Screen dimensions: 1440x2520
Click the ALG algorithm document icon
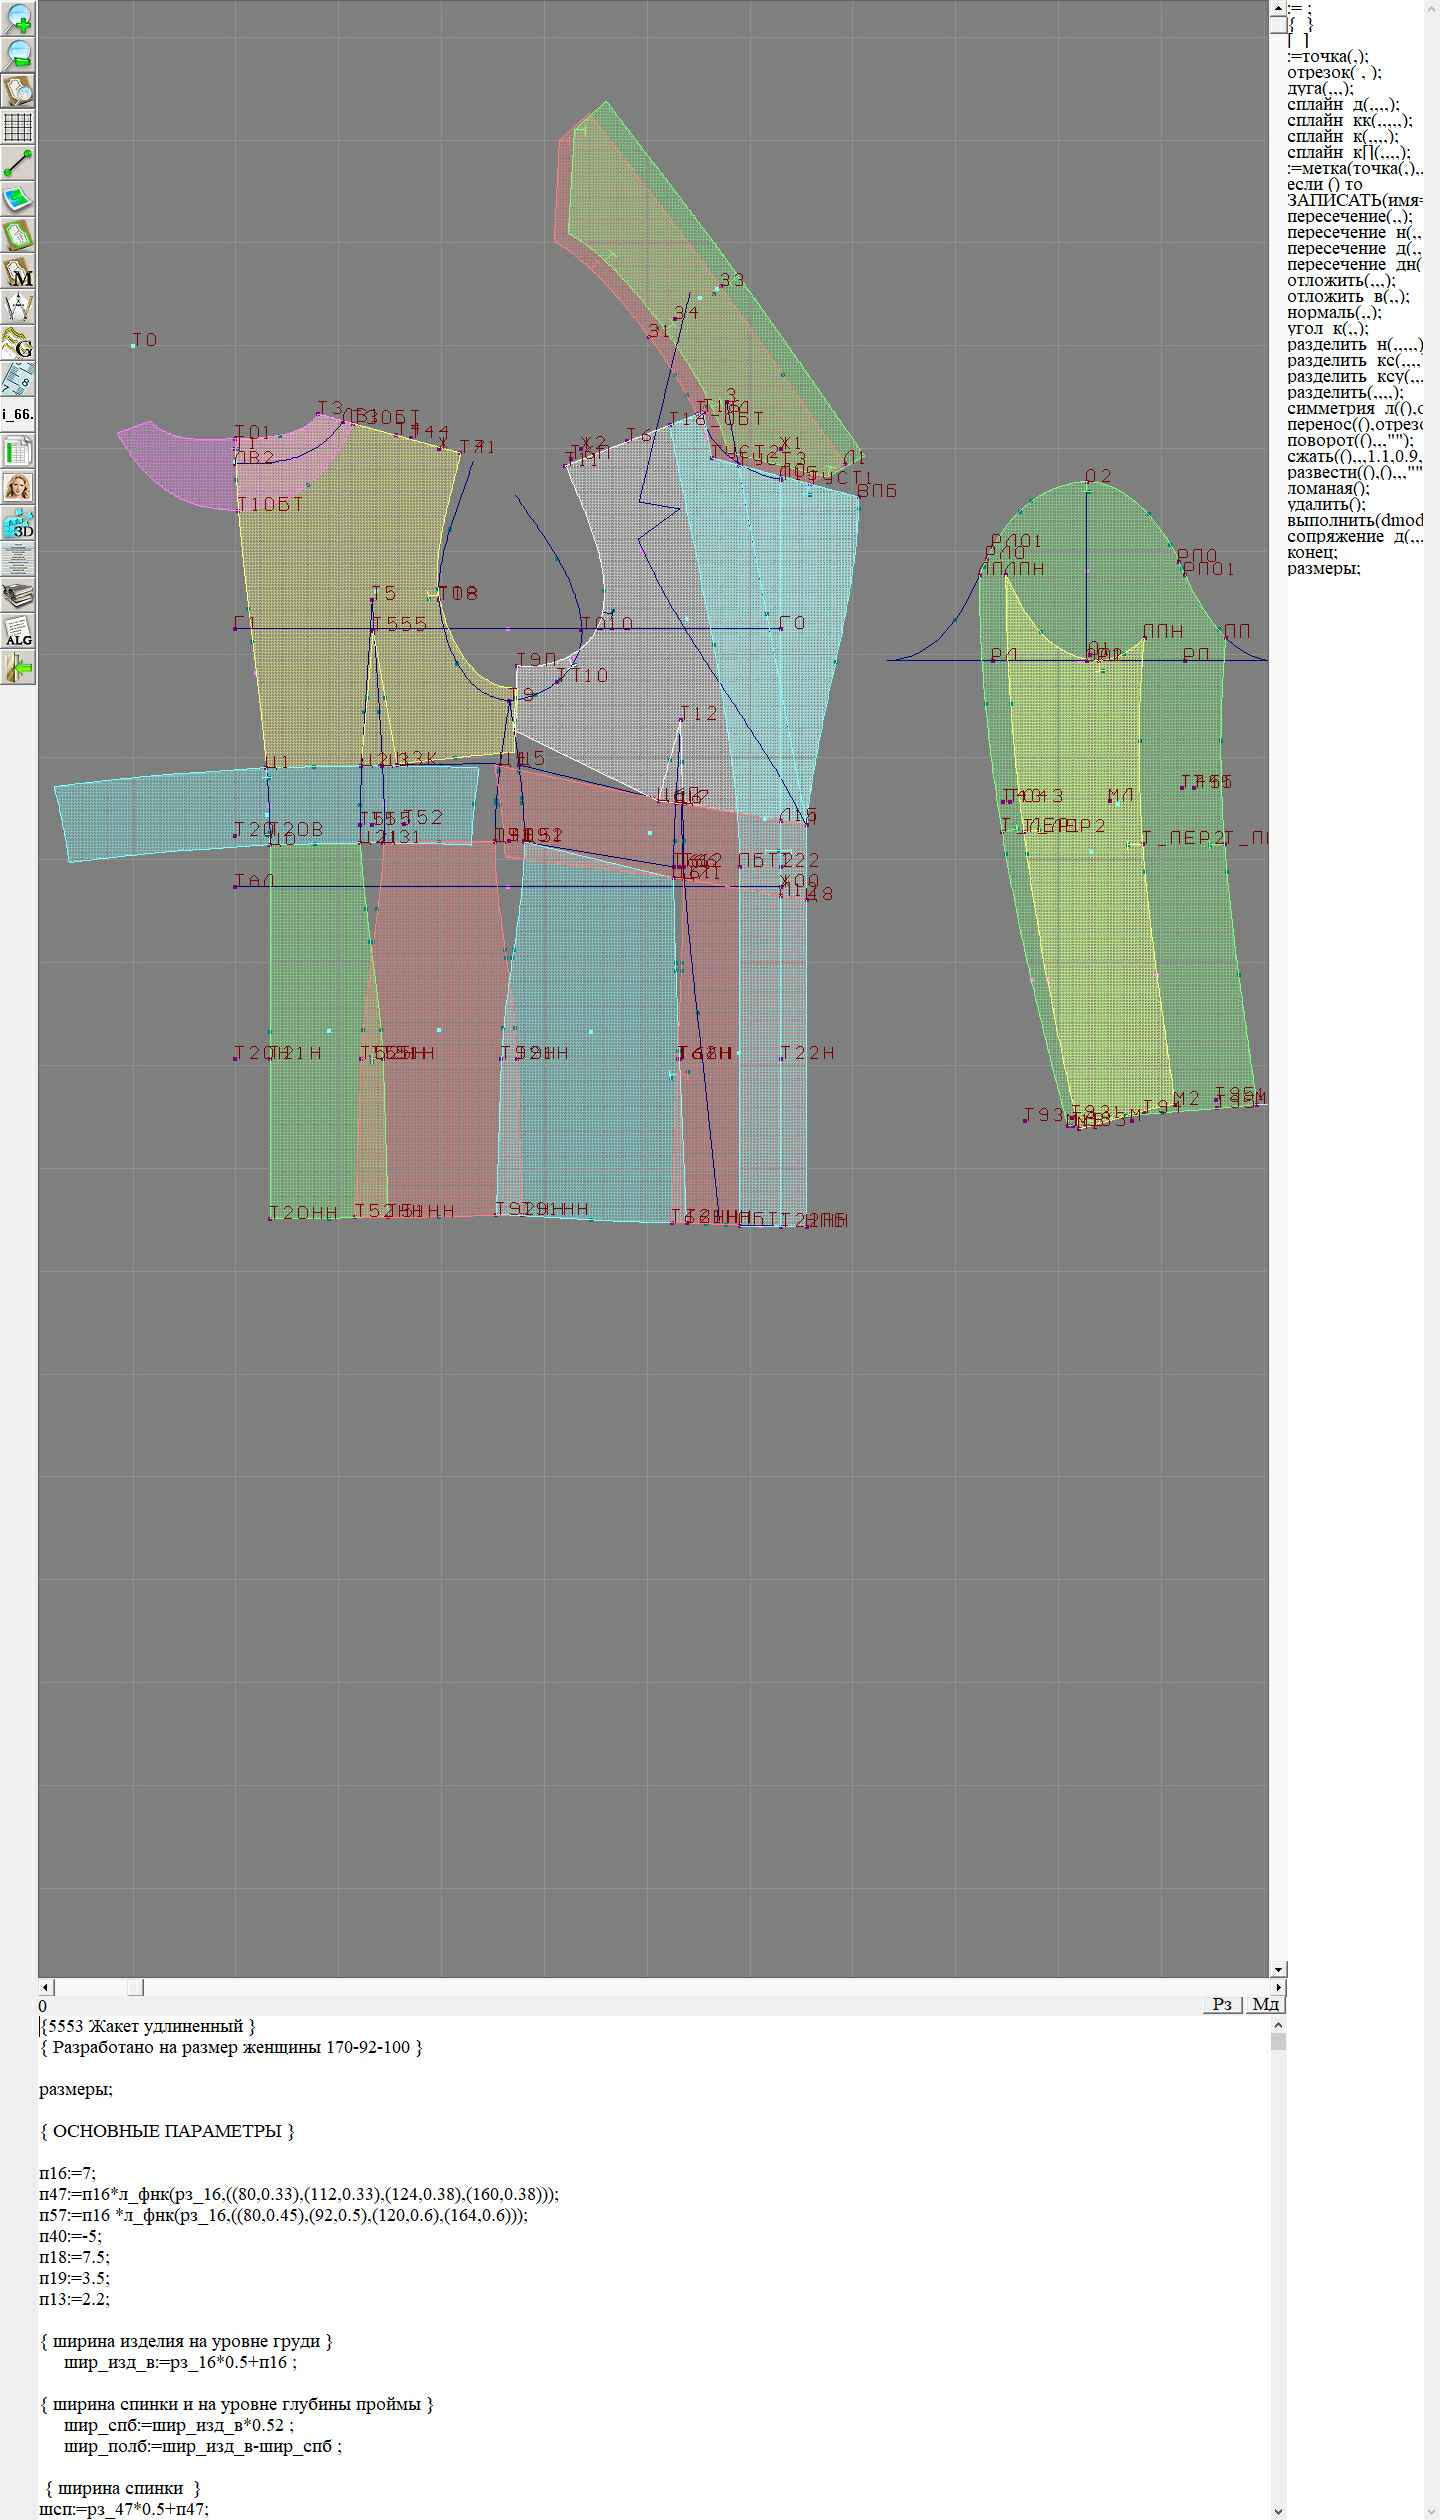pos(18,632)
